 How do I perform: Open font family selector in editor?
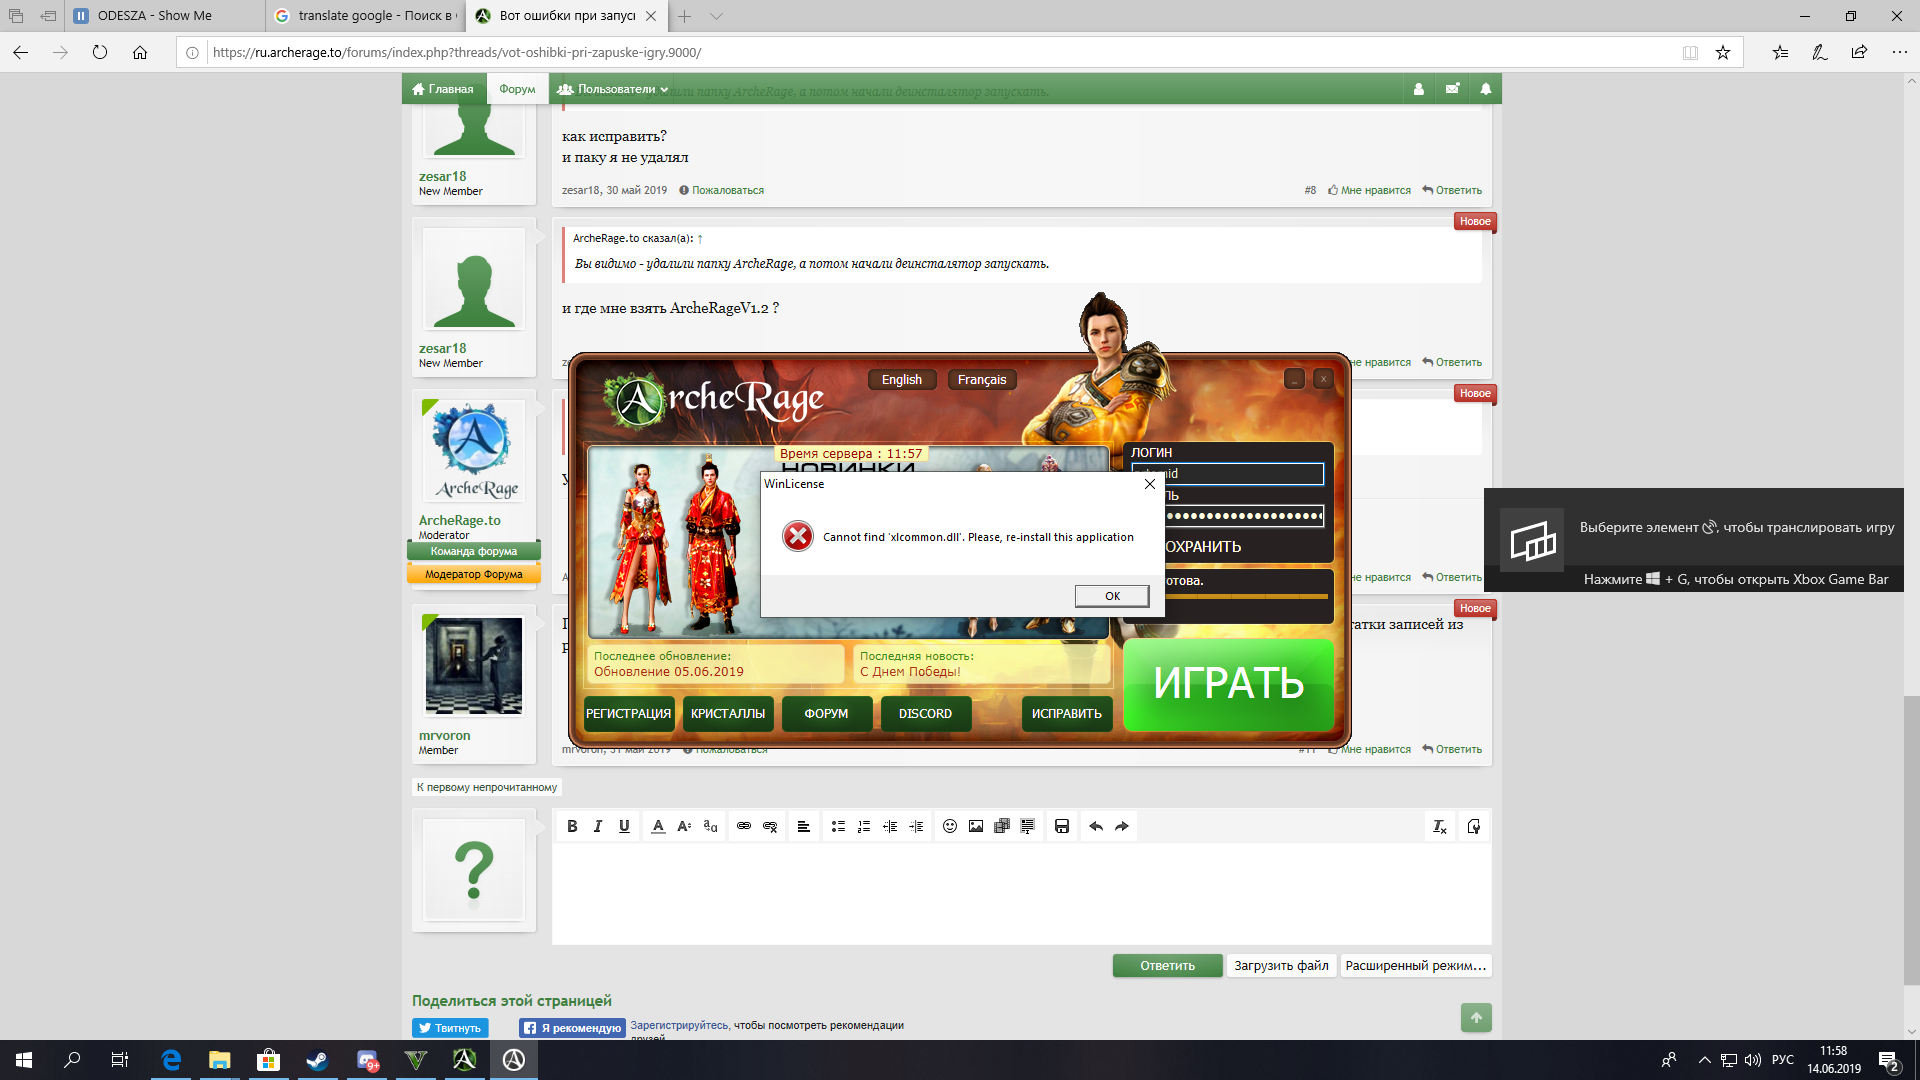(710, 826)
